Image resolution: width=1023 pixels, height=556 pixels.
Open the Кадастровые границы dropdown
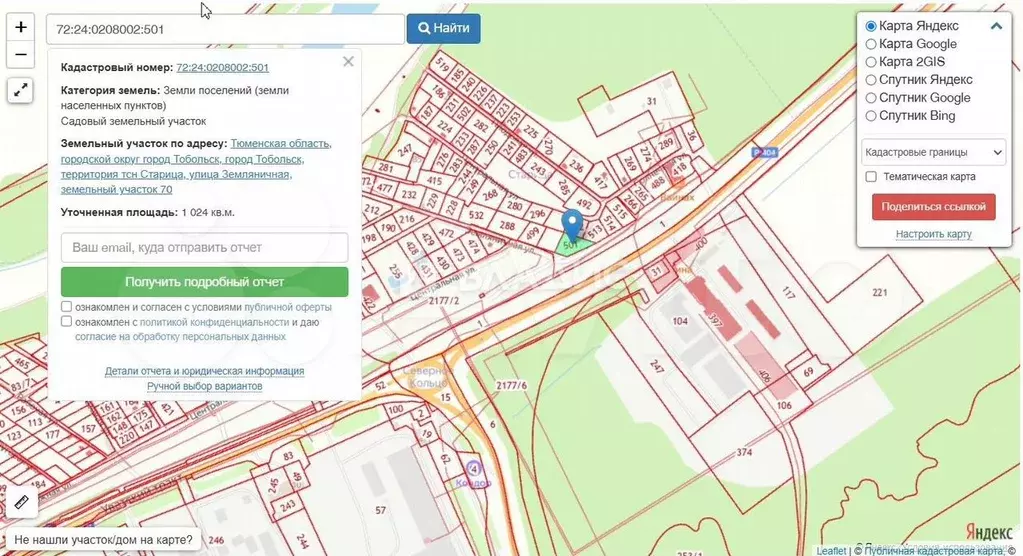[933, 152]
